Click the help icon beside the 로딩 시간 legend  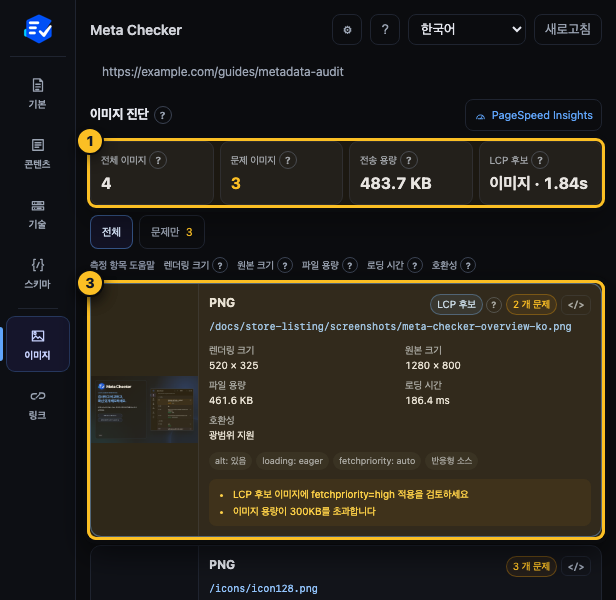415,266
